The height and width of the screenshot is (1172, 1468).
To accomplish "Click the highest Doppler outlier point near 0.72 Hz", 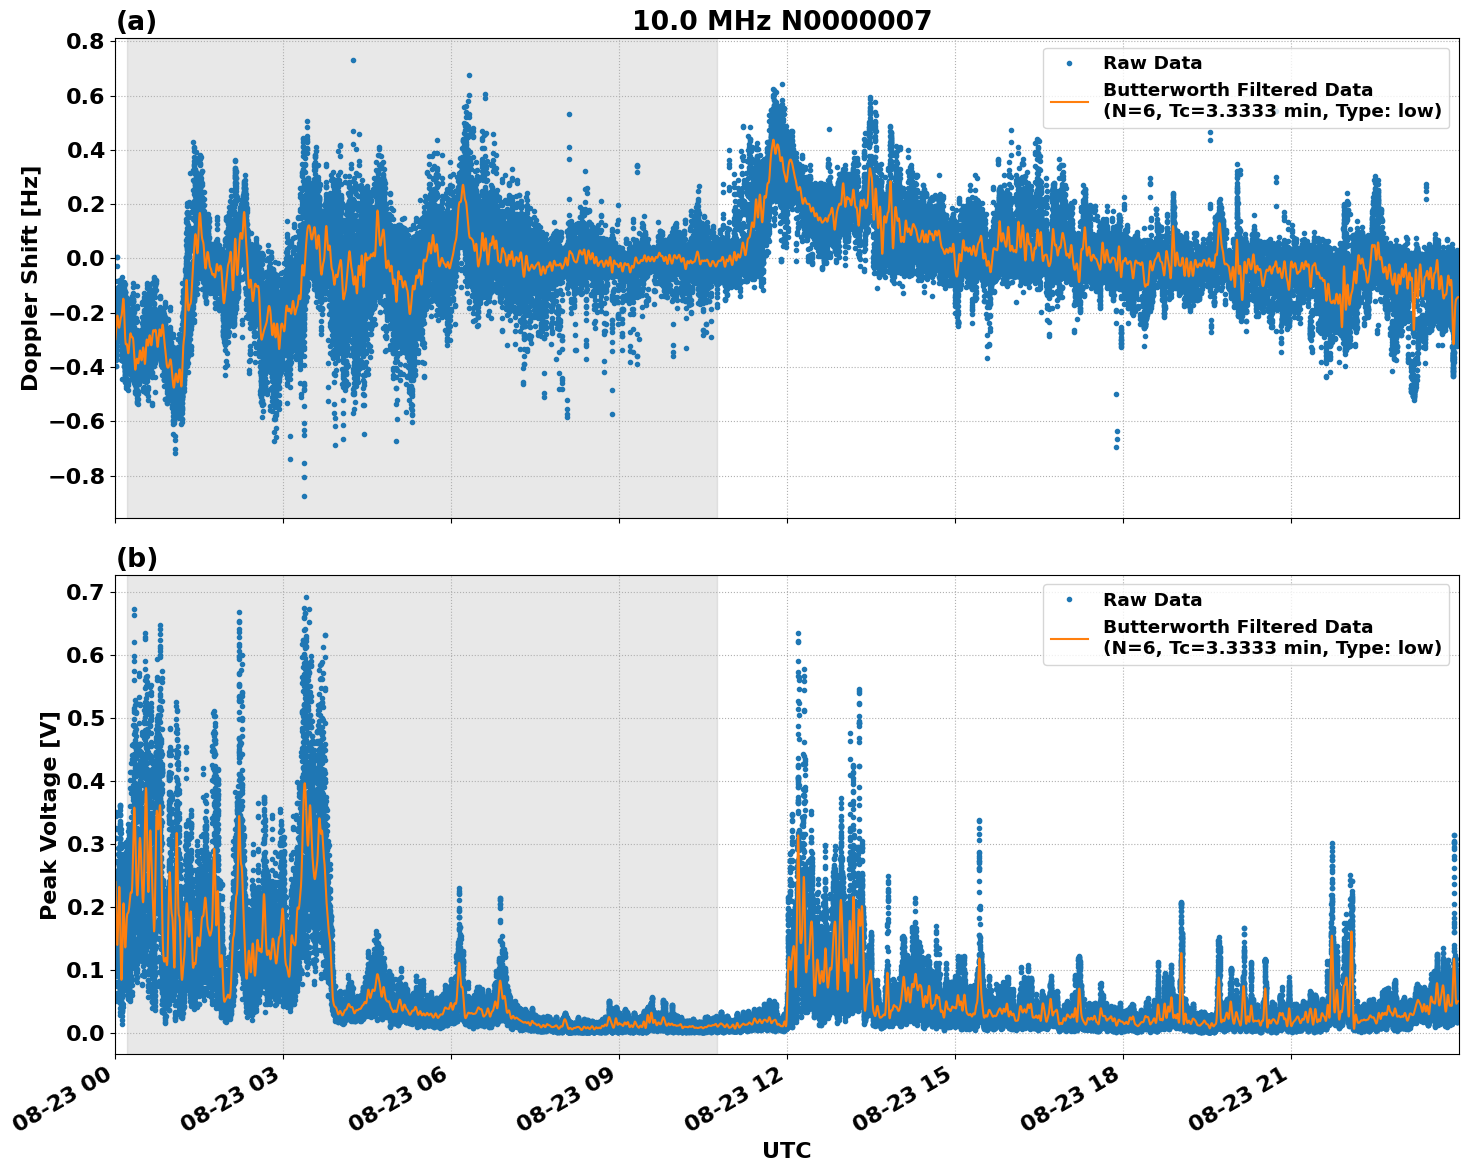I will point(352,60).
